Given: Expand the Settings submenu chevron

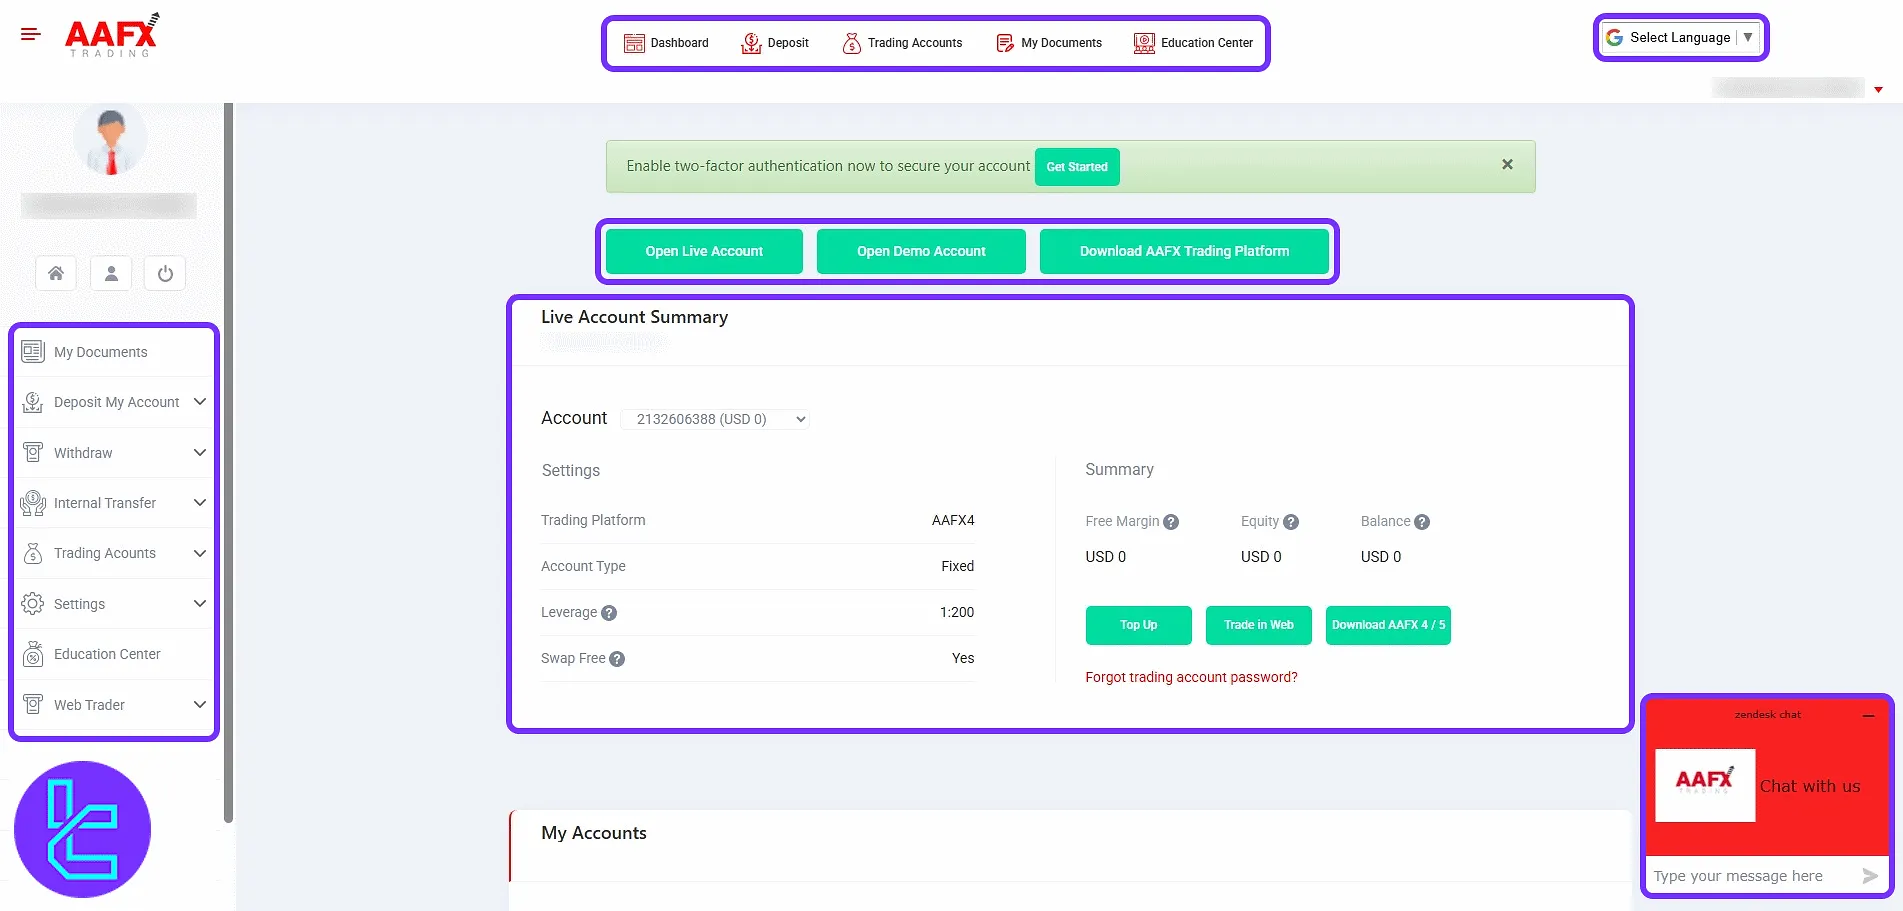Looking at the screenshot, I should coord(200,604).
